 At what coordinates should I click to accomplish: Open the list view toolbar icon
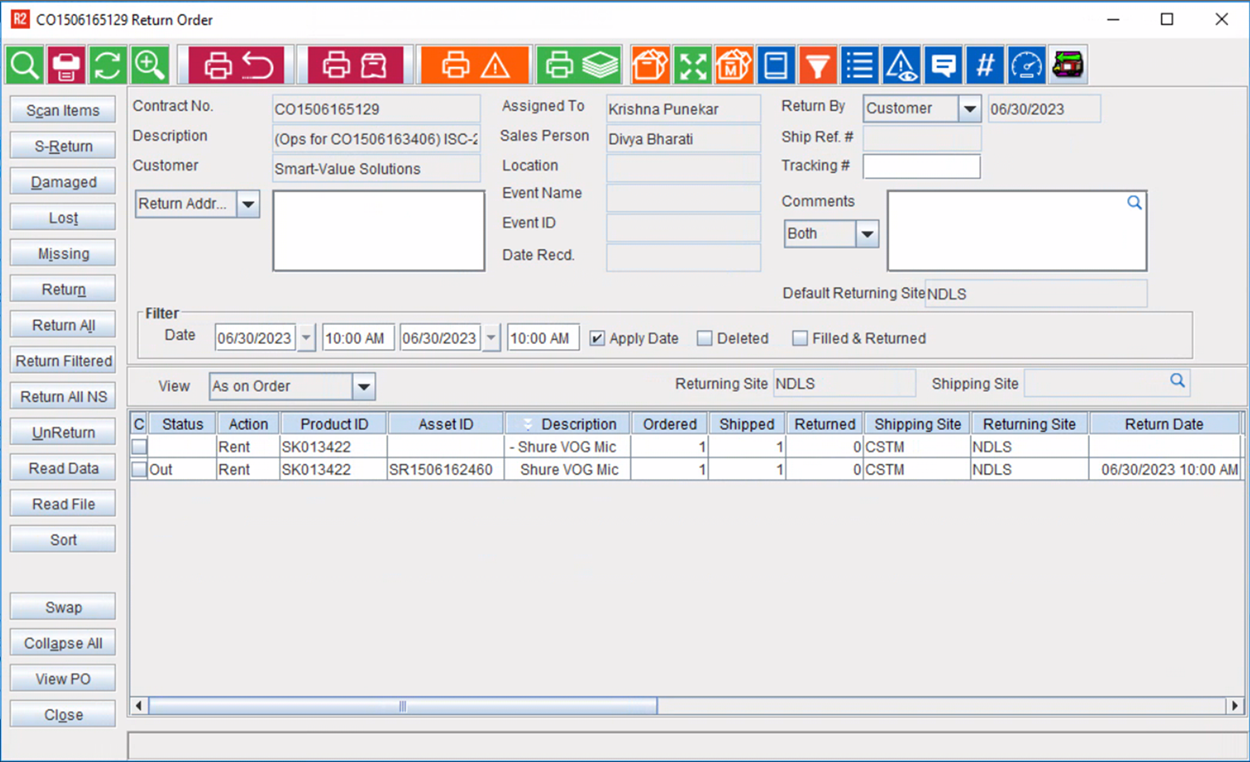click(859, 64)
